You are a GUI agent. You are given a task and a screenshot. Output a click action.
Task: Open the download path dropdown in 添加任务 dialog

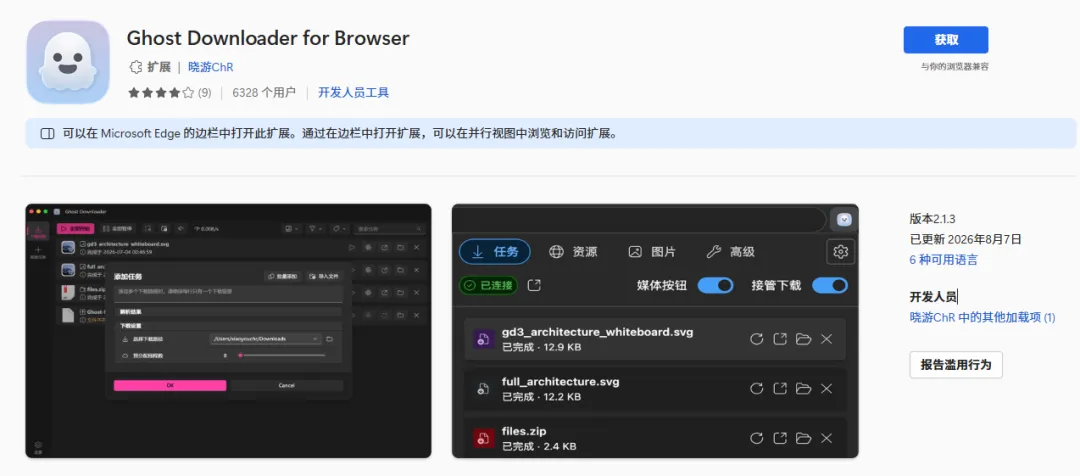pos(265,339)
